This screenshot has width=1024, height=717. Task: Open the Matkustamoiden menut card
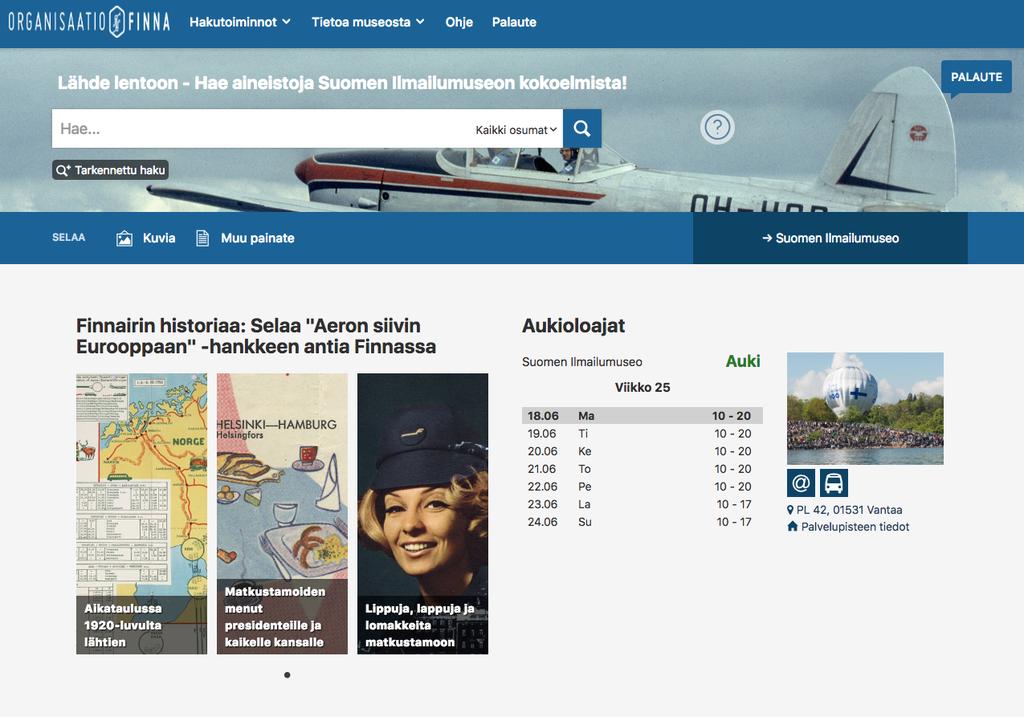[x=282, y=514]
